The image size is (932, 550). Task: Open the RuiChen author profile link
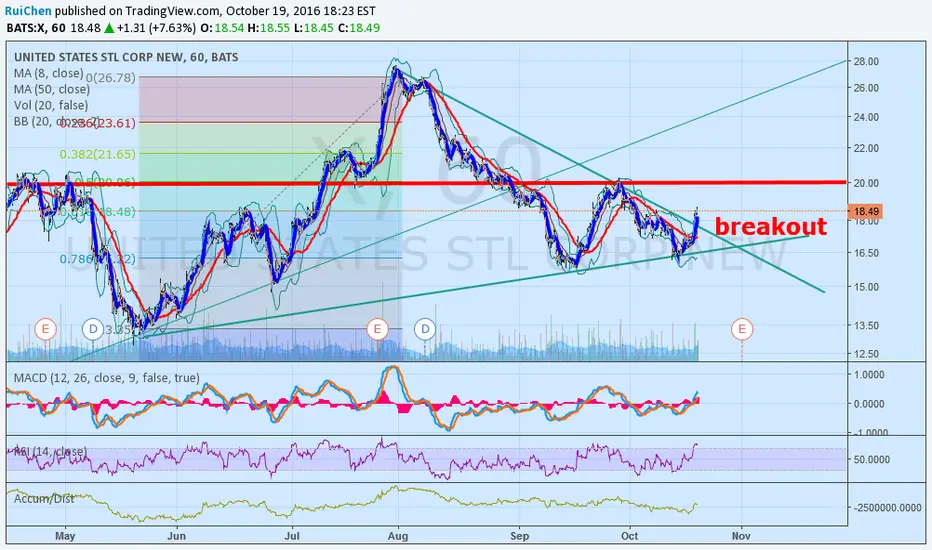tap(28, 11)
